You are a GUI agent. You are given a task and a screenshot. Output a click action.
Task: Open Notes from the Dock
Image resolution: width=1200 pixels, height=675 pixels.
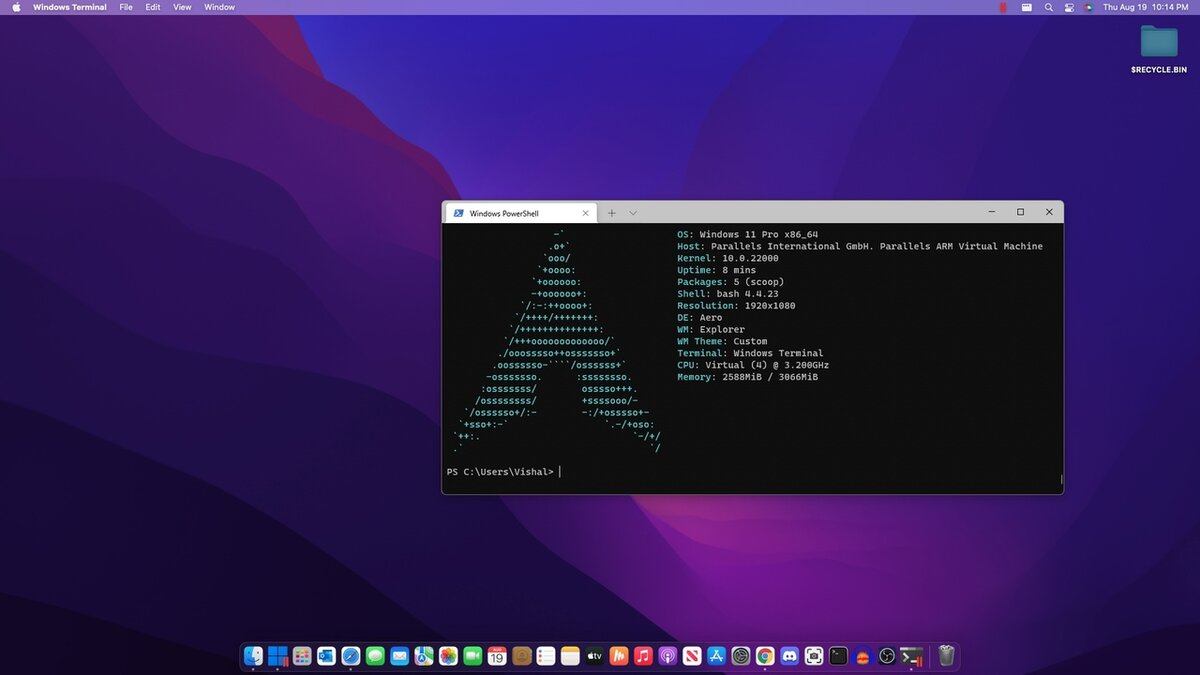click(x=570, y=656)
